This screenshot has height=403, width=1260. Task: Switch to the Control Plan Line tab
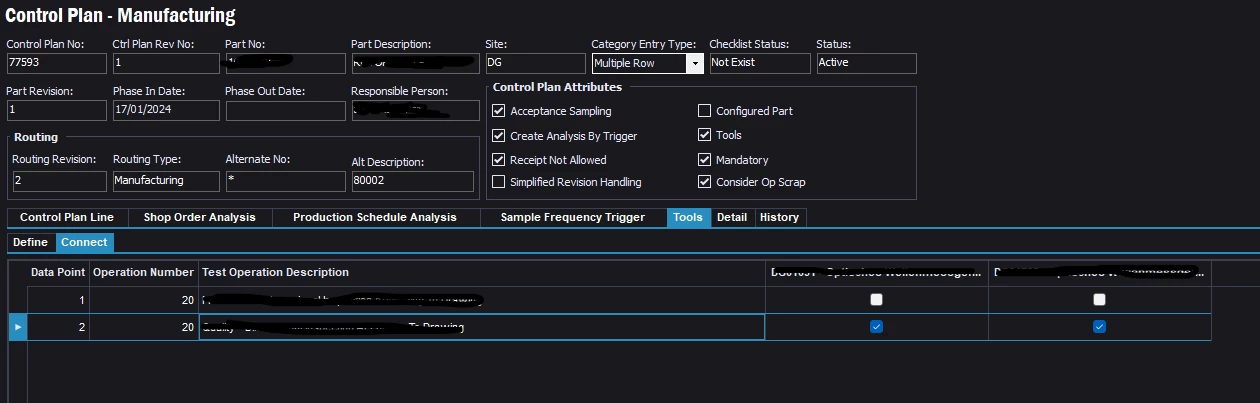[x=67, y=217]
